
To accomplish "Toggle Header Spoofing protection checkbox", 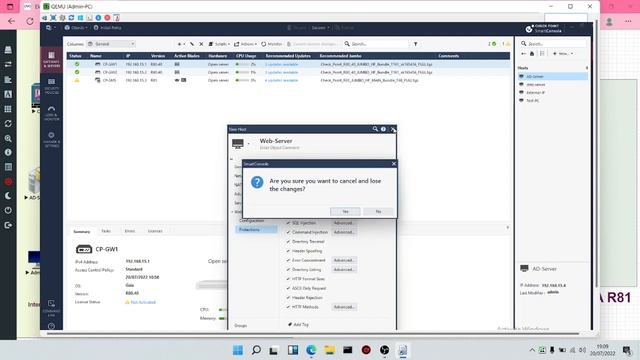I will [x=288, y=251].
